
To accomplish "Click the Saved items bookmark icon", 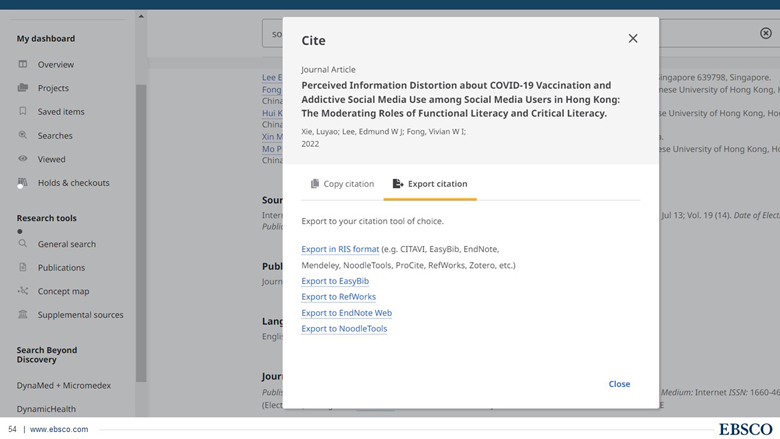I will pyautogui.click(x=23, y=111).
